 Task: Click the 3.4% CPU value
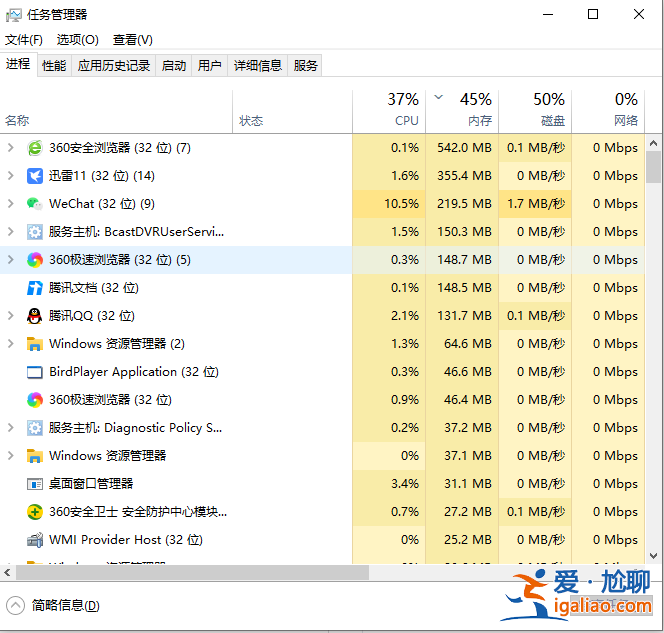[x=404, y=484]
